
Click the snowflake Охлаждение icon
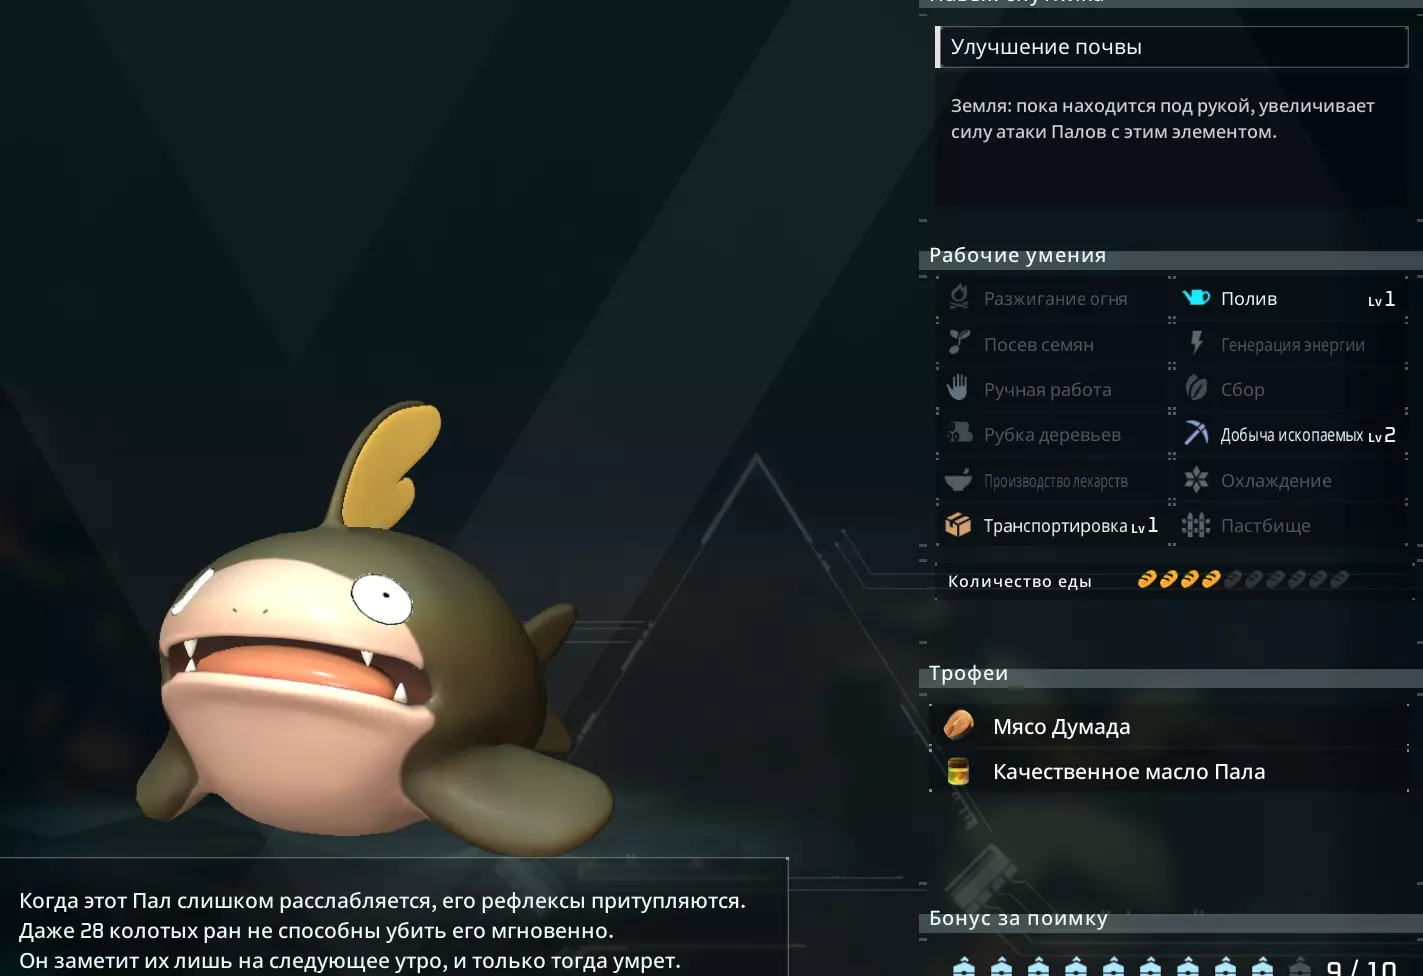tap(1196, 480)
